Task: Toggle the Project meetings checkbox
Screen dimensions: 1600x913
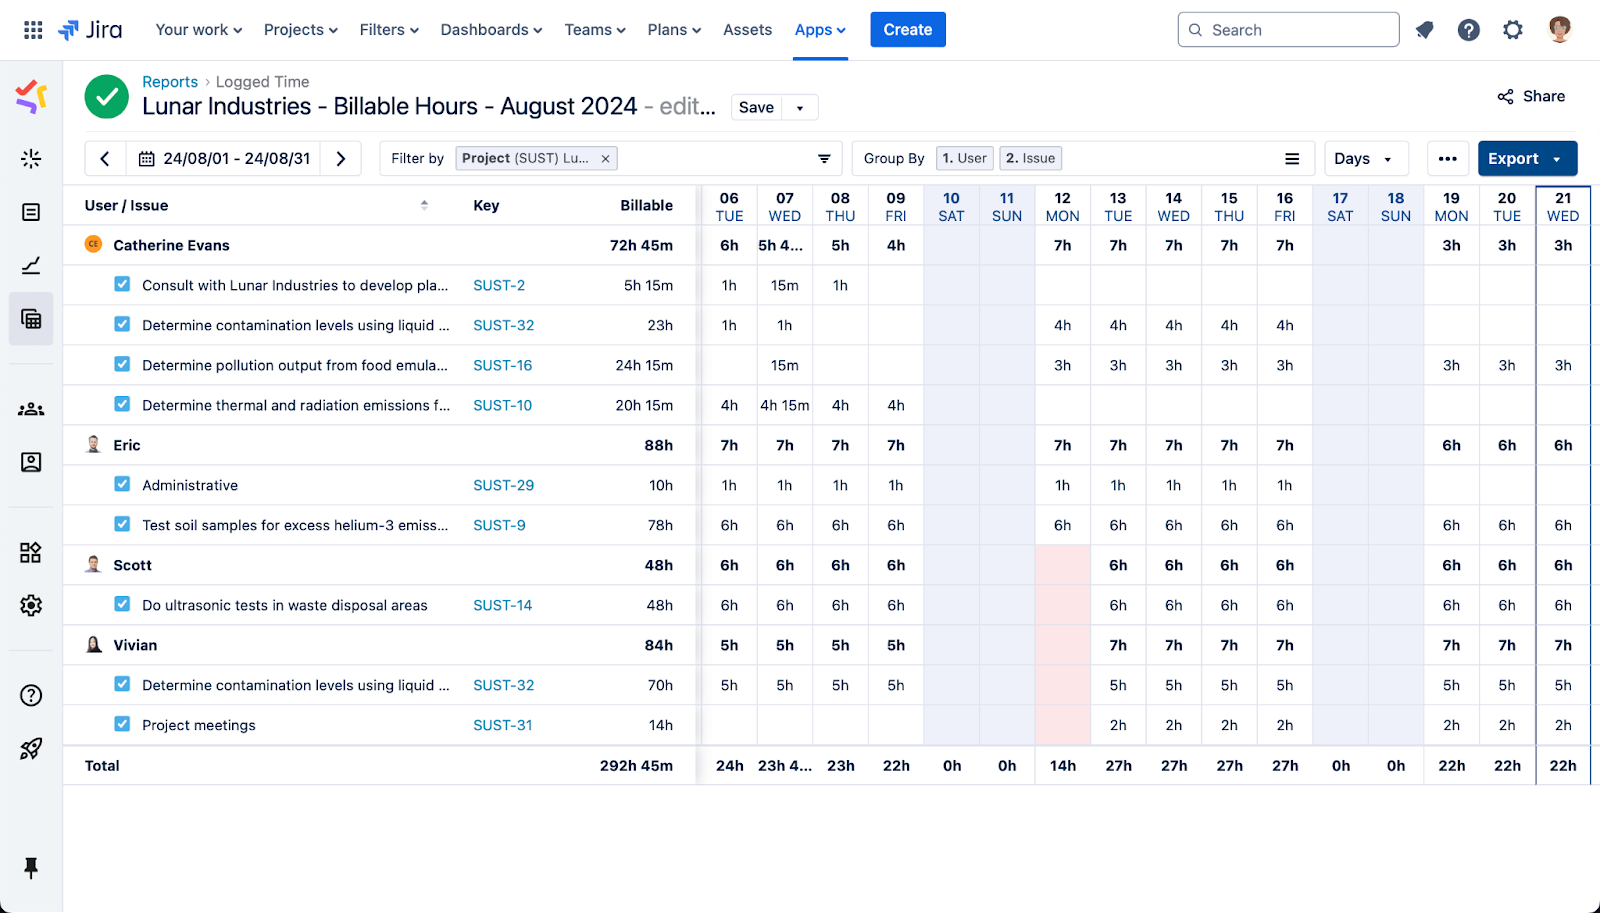Action: pos(122,725)
